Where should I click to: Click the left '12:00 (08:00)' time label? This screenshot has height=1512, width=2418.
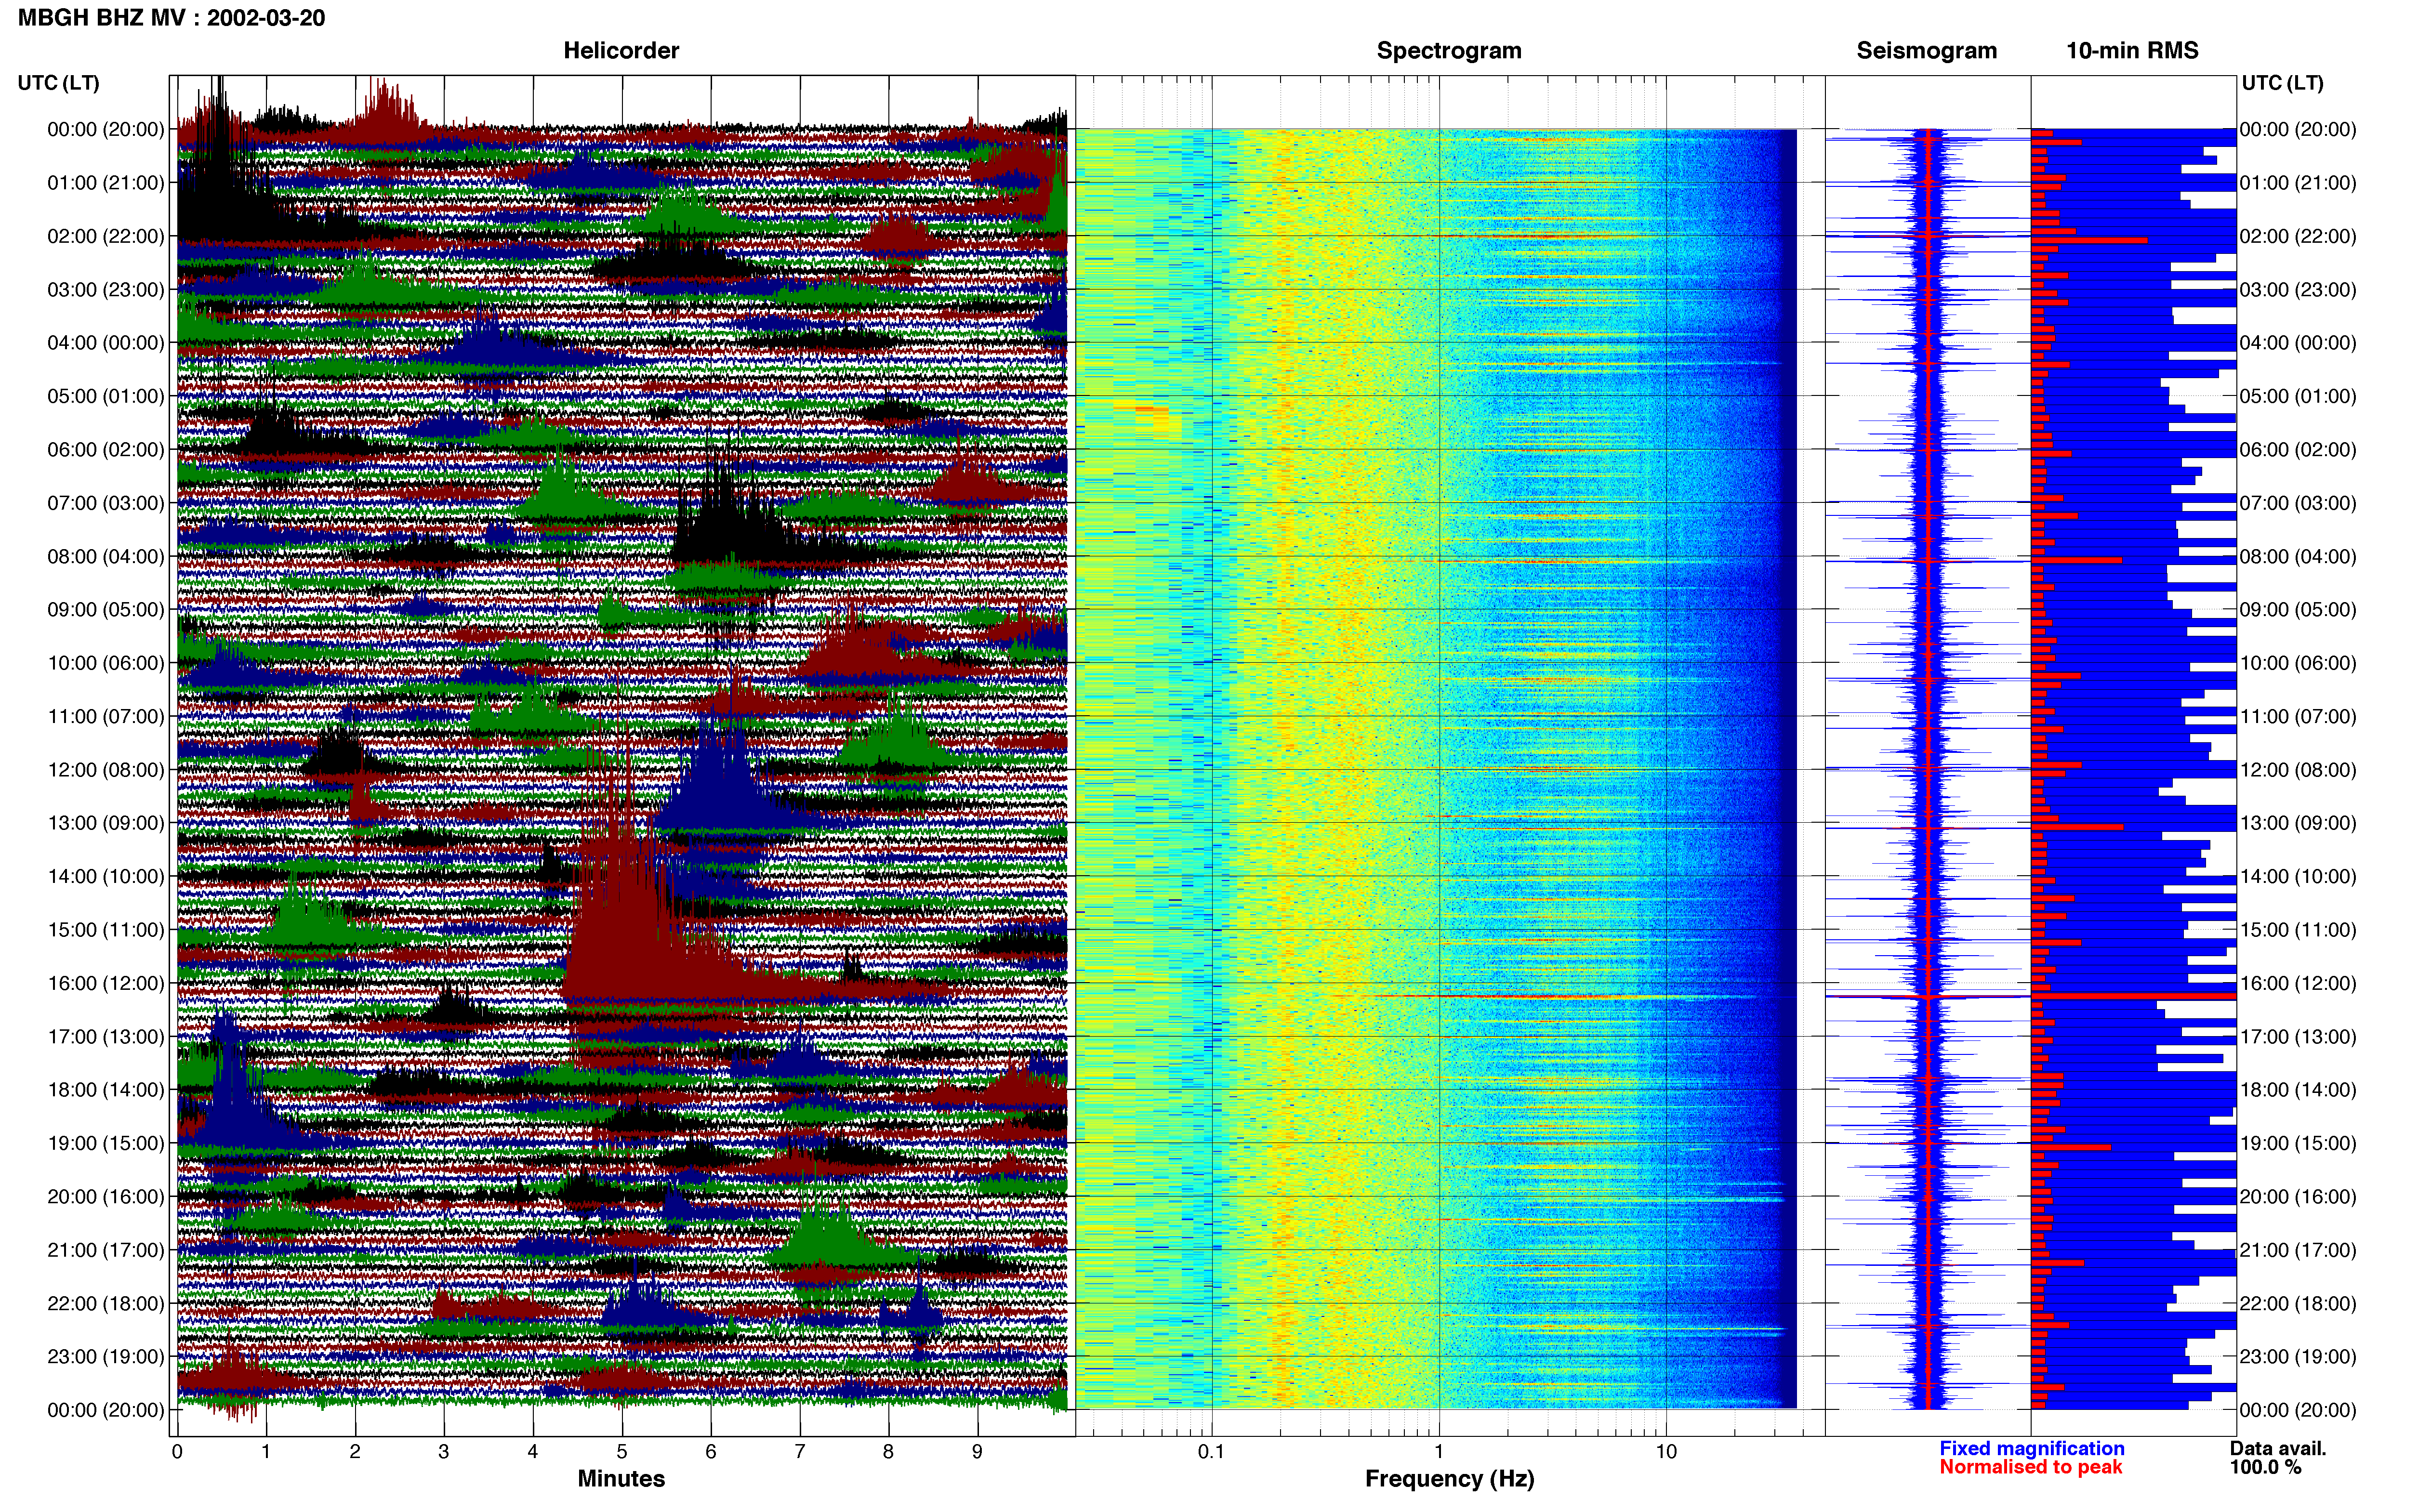tap(106, 770)
